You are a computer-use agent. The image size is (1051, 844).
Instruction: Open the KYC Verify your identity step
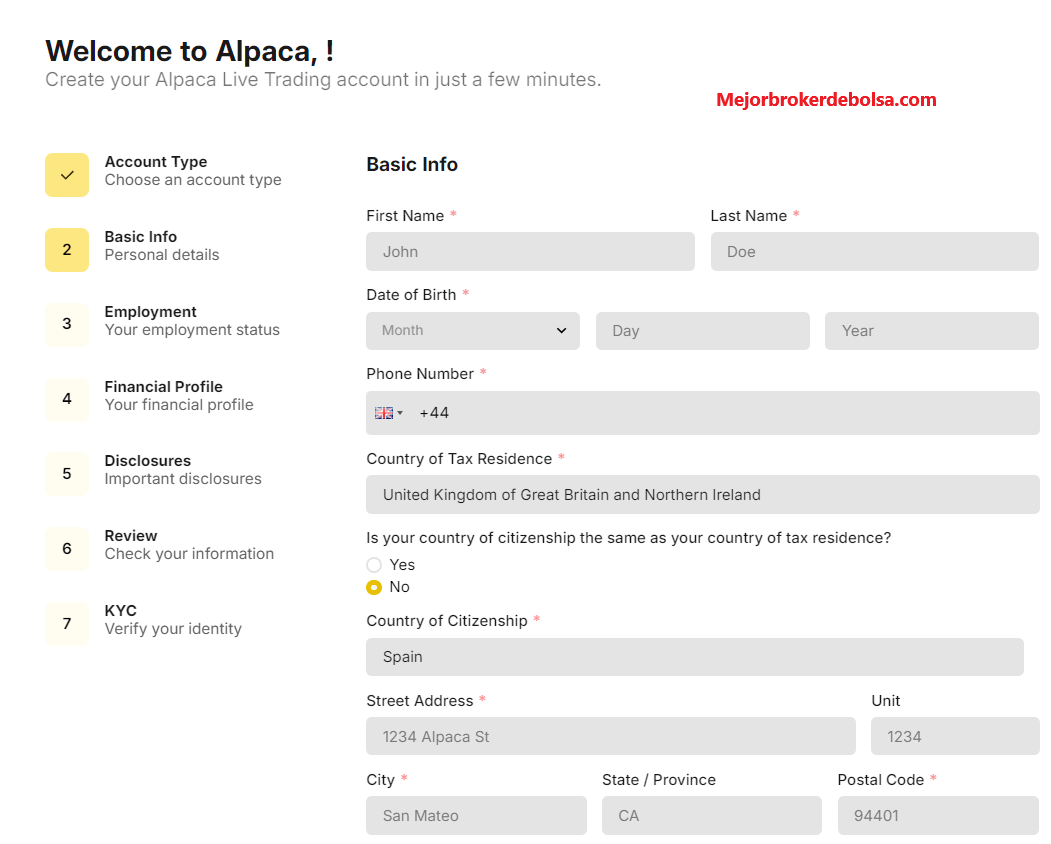pos(173,620)
